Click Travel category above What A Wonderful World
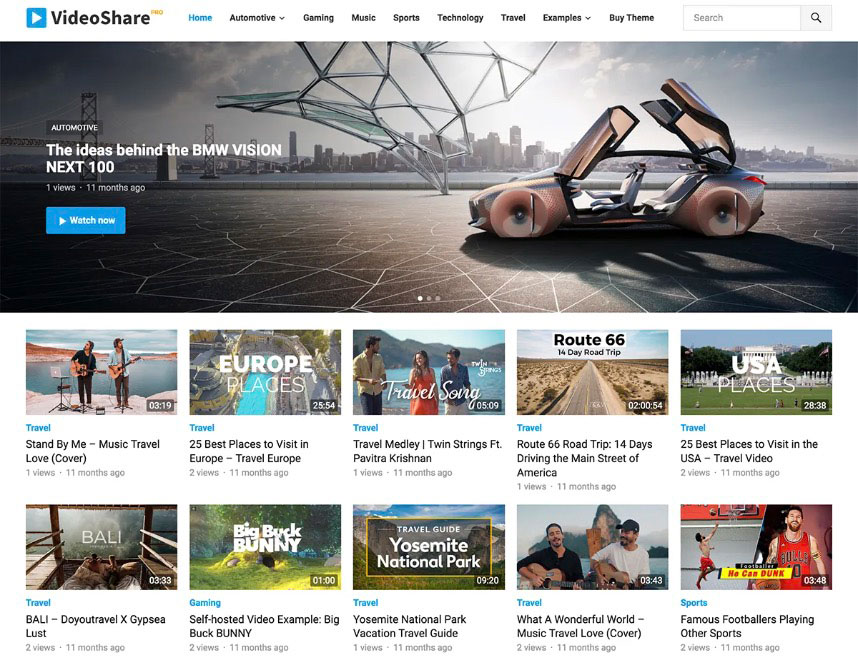 [529, 603]
